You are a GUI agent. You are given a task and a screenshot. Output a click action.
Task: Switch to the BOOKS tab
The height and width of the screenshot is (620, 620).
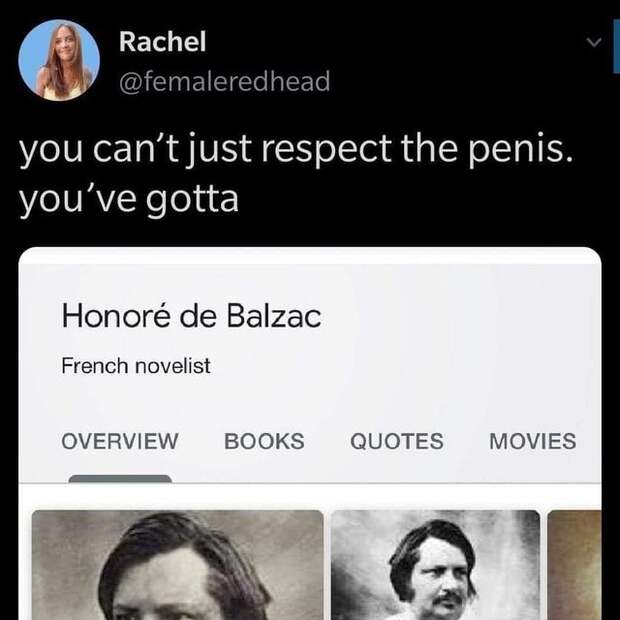pyautogui.click(x=264, y=441)
